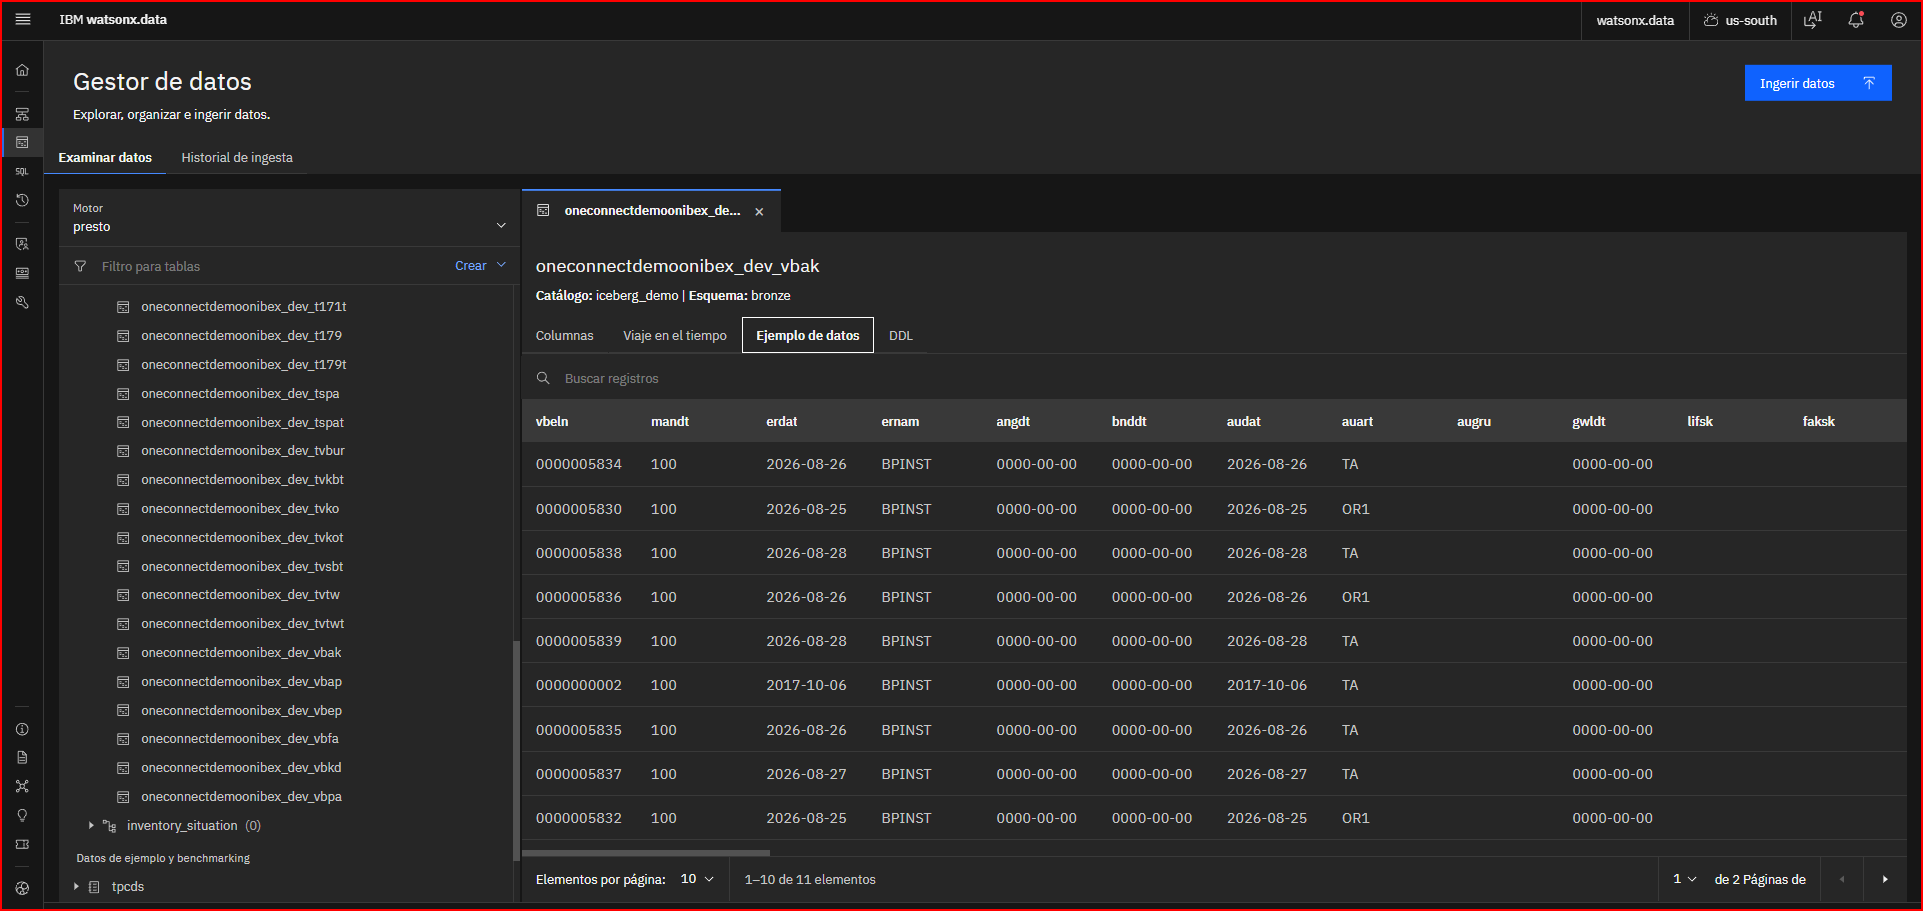Go to previous results page arrow

point(1842,879)
